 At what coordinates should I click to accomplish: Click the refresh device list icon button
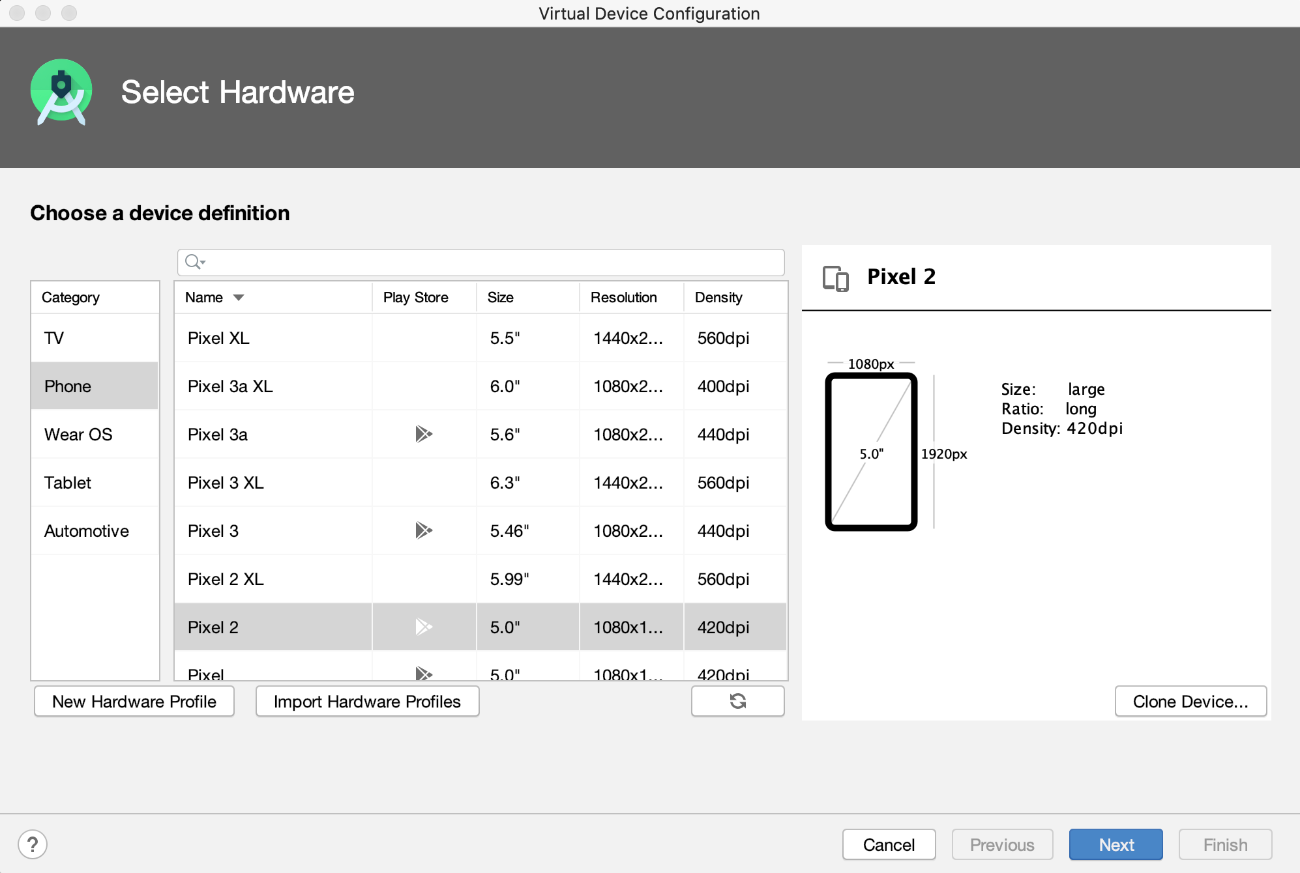click(x=738, y=701)
